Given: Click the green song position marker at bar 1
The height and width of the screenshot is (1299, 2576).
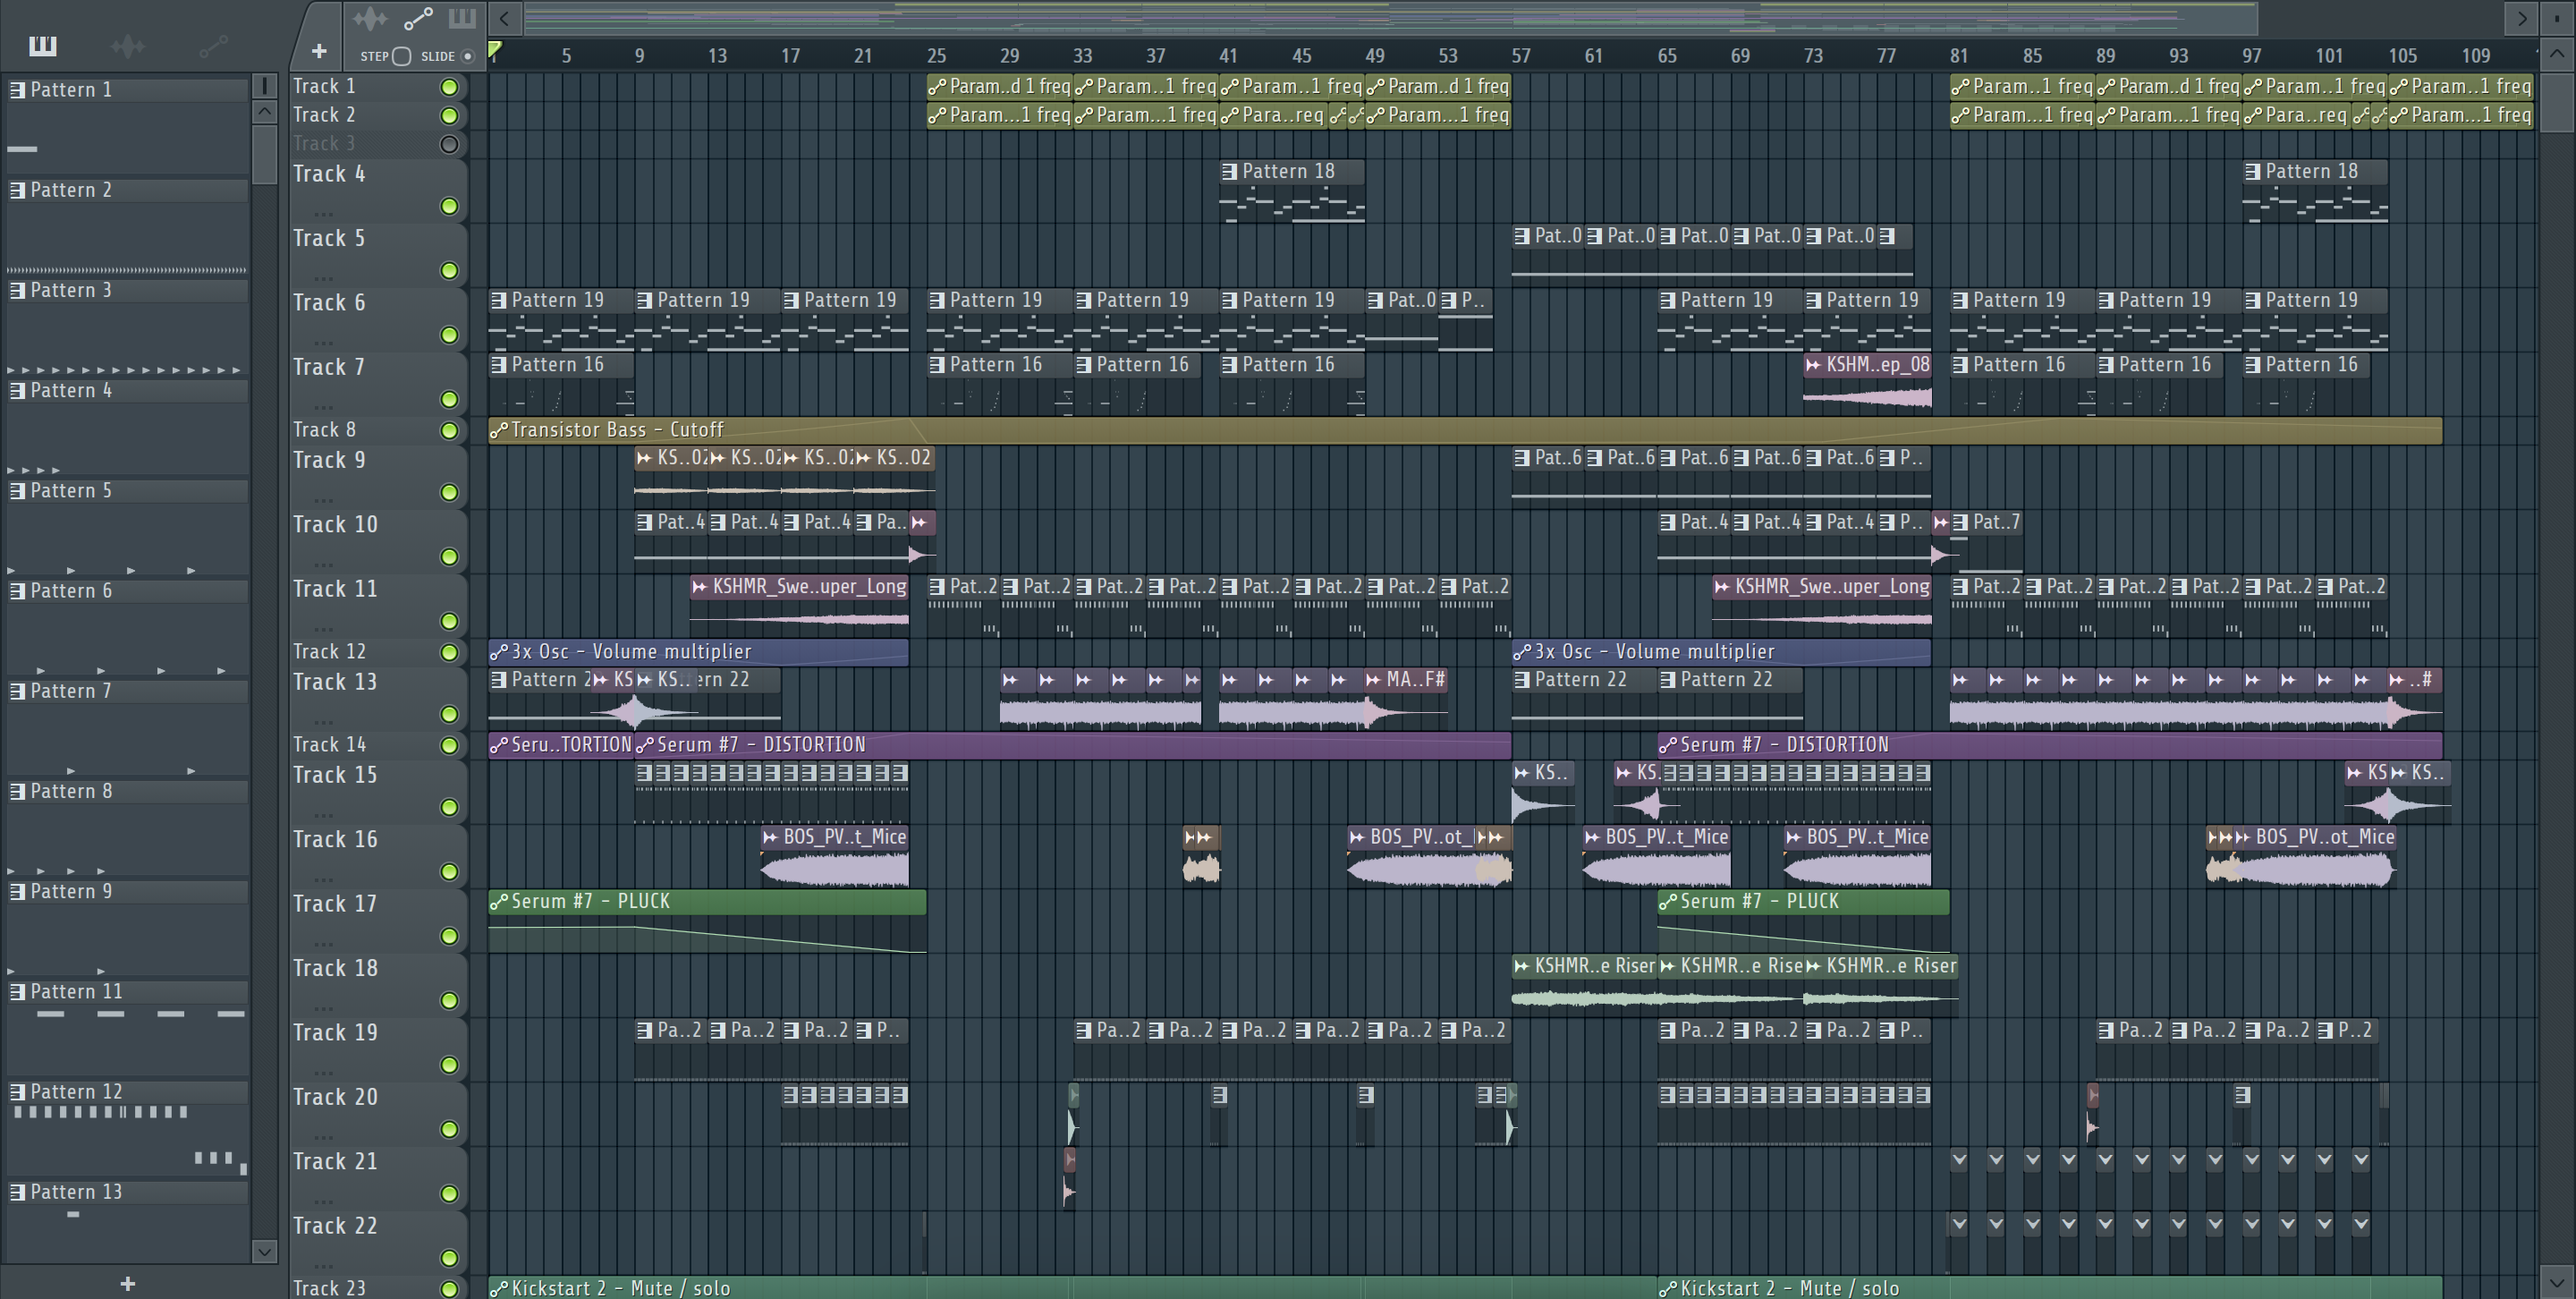Looking at the screenshot, I should [x=495, y=49].
